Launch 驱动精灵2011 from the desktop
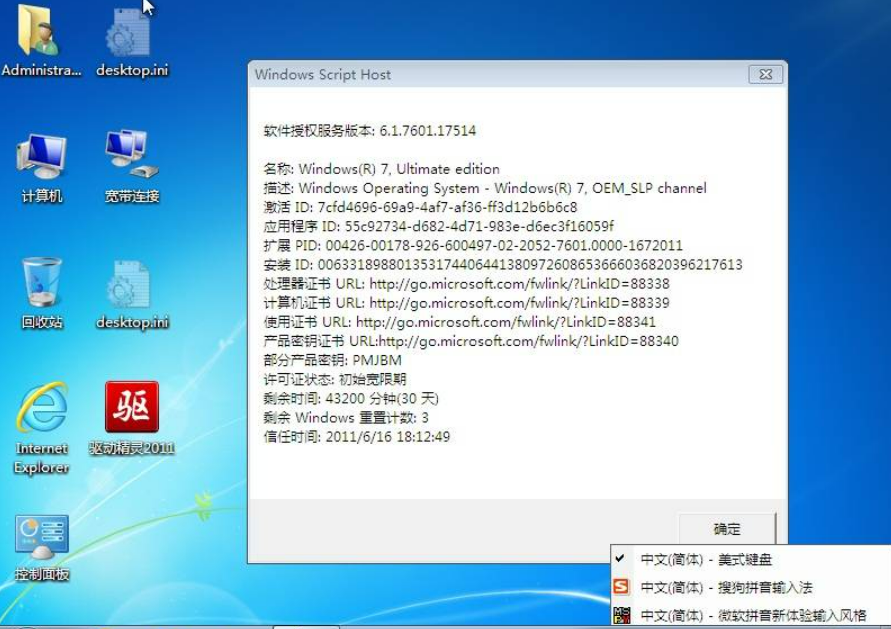 [131, 418]
